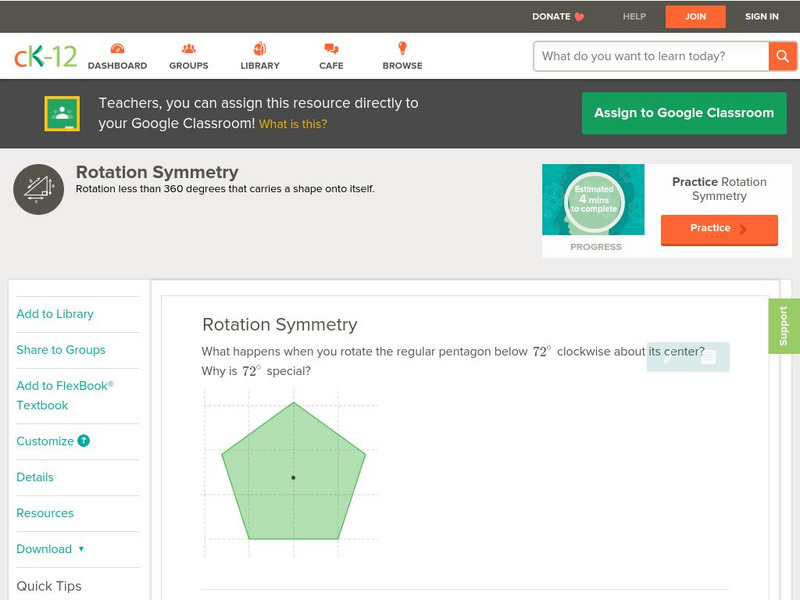Focus the 'What do you want to learn today?' search field
This screenshot has width=800, height=600.
[x=651, y=56]
